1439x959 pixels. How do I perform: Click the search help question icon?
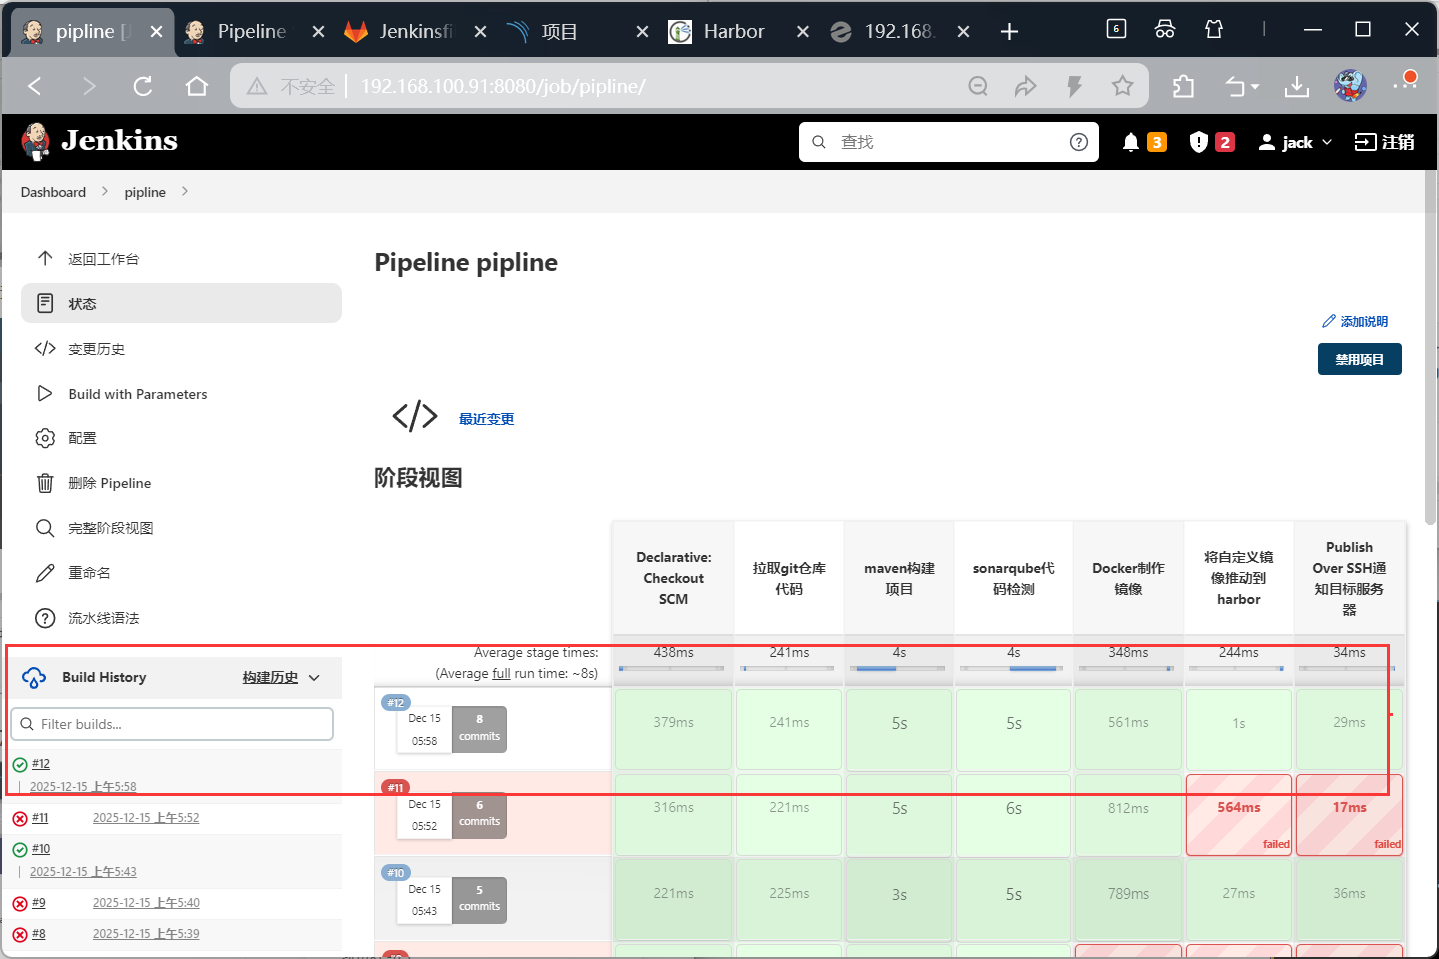(1078, 142)
